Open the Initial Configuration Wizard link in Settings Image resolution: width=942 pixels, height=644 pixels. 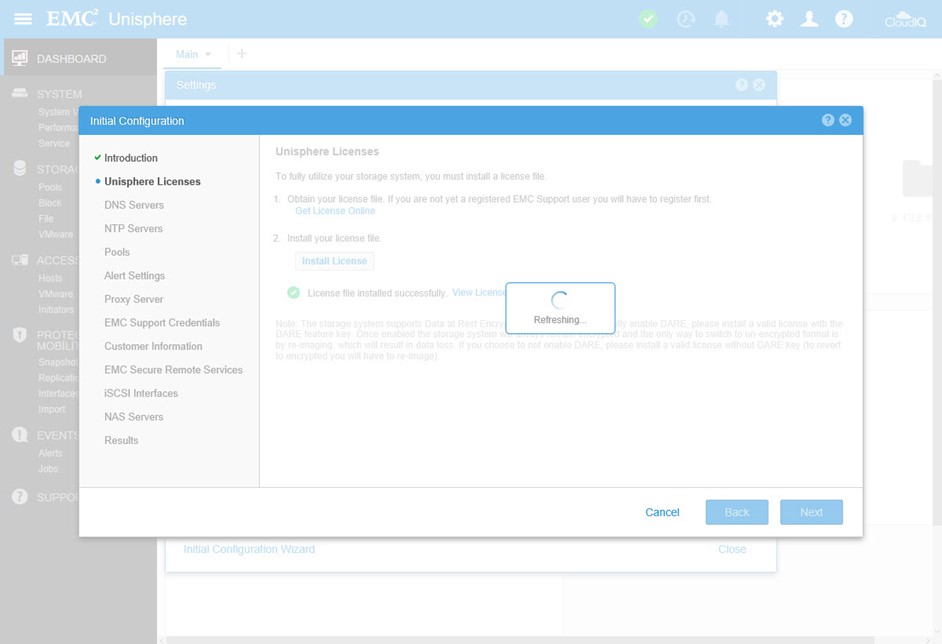249,549
